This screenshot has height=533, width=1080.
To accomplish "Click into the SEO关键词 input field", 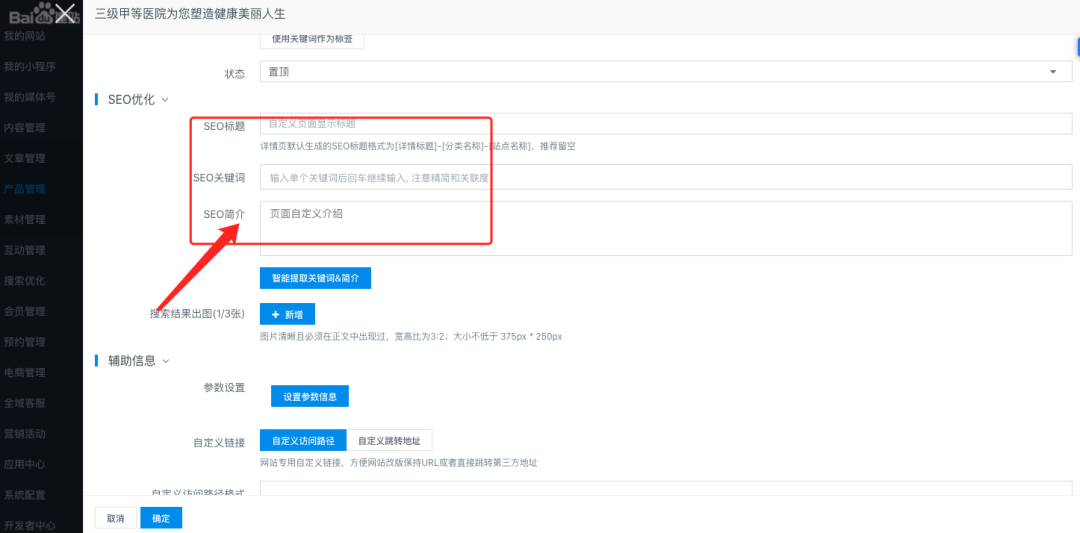I will coord(665,177).
